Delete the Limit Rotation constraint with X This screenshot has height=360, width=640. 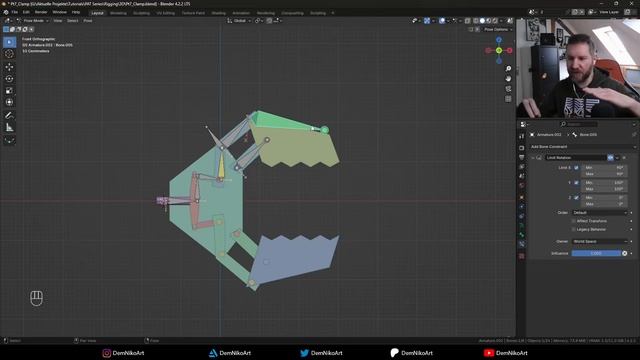[624, 158]
